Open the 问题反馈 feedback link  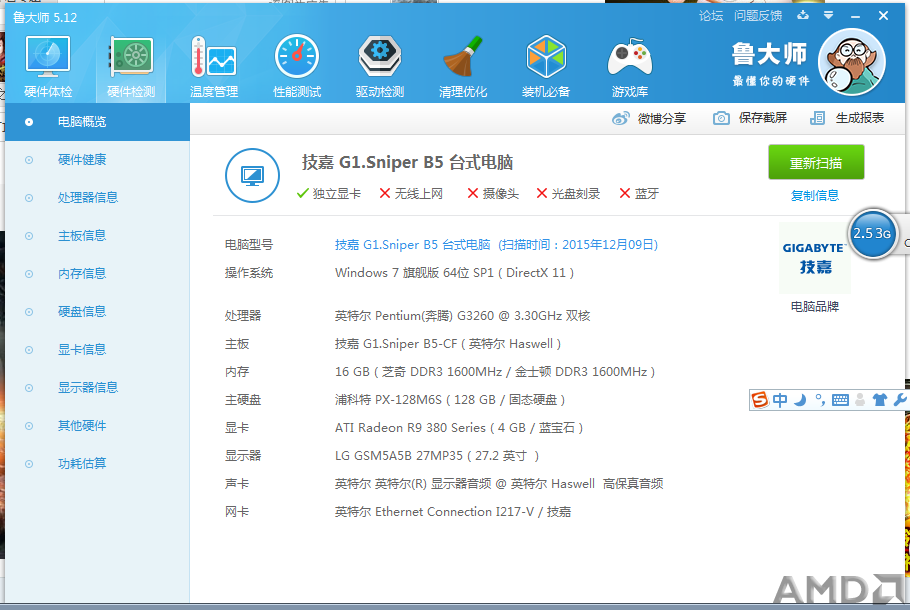pyautogui.click(x=758, y=16)
